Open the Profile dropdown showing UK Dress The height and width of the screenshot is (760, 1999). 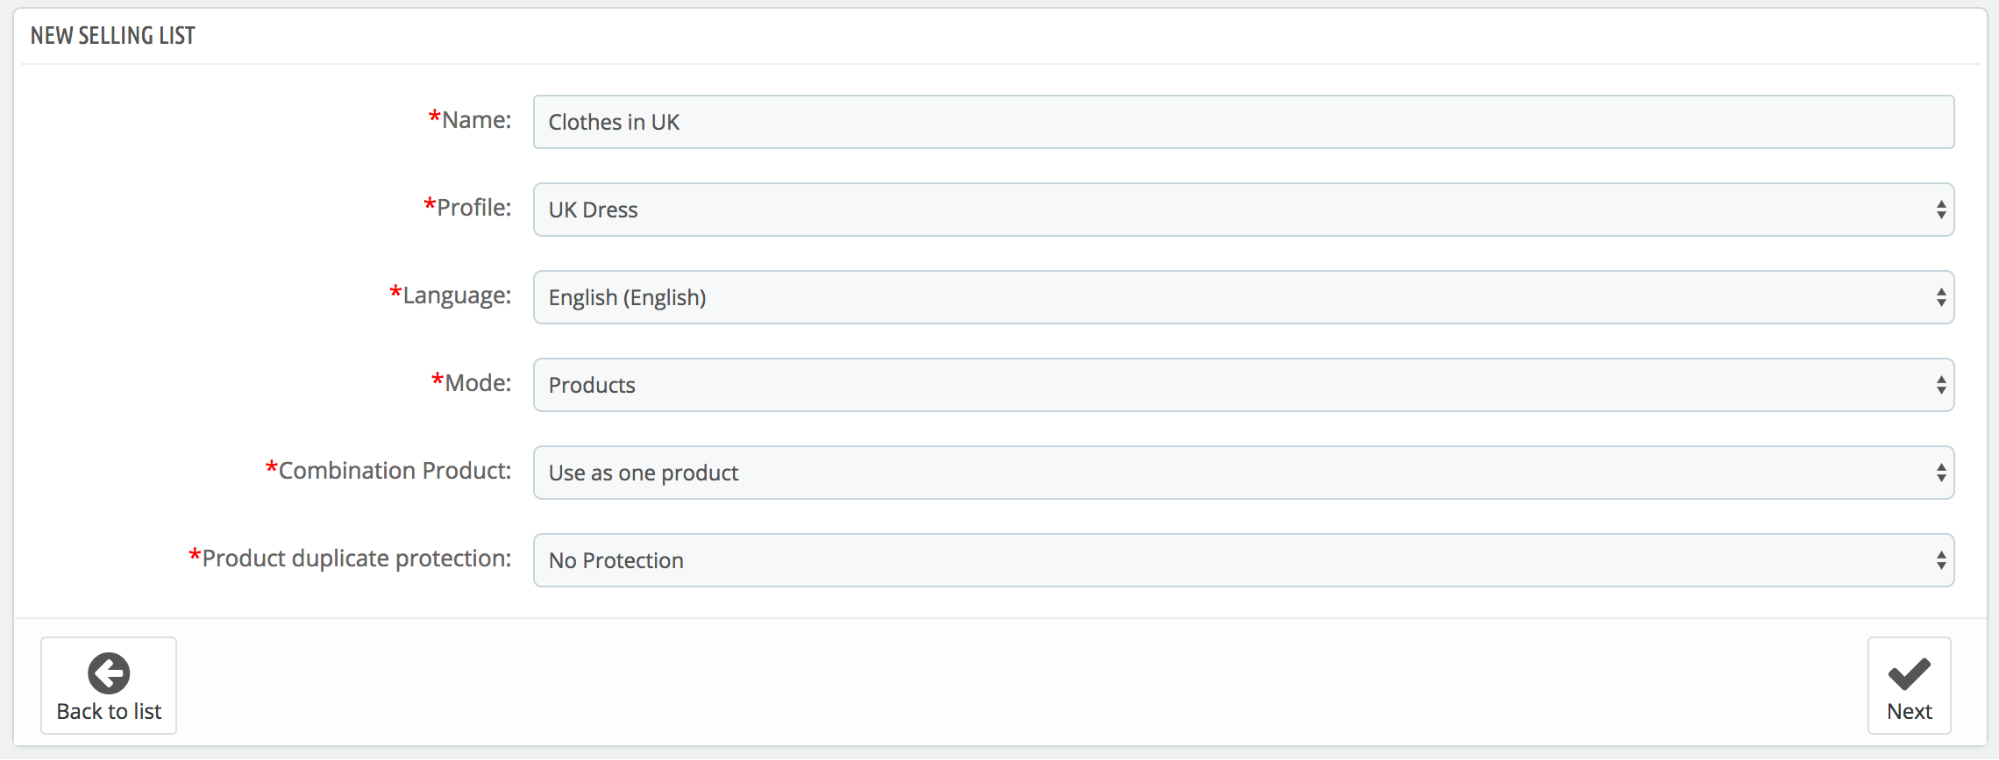(x=1243, y=210)
